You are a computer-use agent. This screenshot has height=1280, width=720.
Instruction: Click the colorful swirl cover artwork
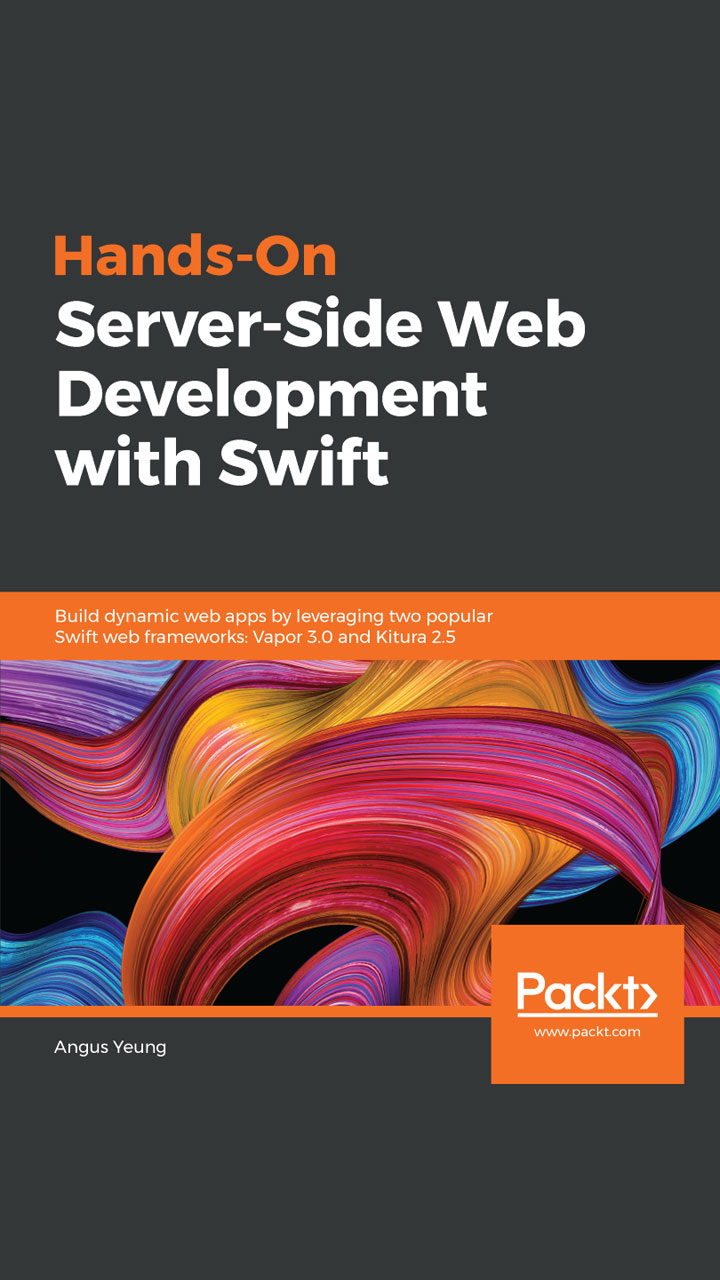pyautogui.click(x=360, y=832)
